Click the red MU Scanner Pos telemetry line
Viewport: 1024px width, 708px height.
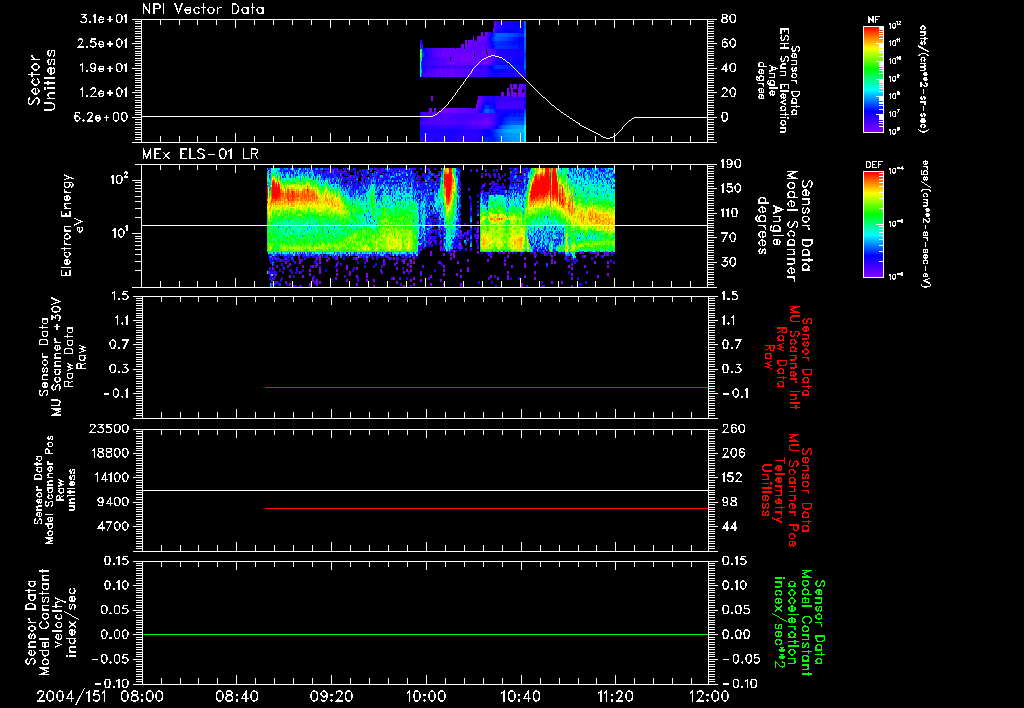(x=487, y=508)
